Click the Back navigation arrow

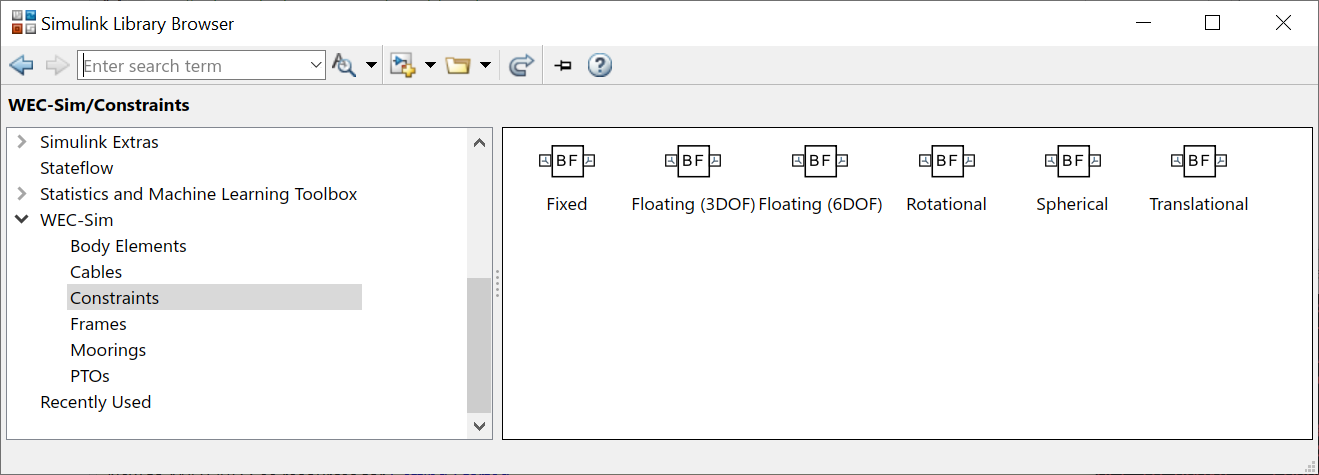tap(21, 66)
